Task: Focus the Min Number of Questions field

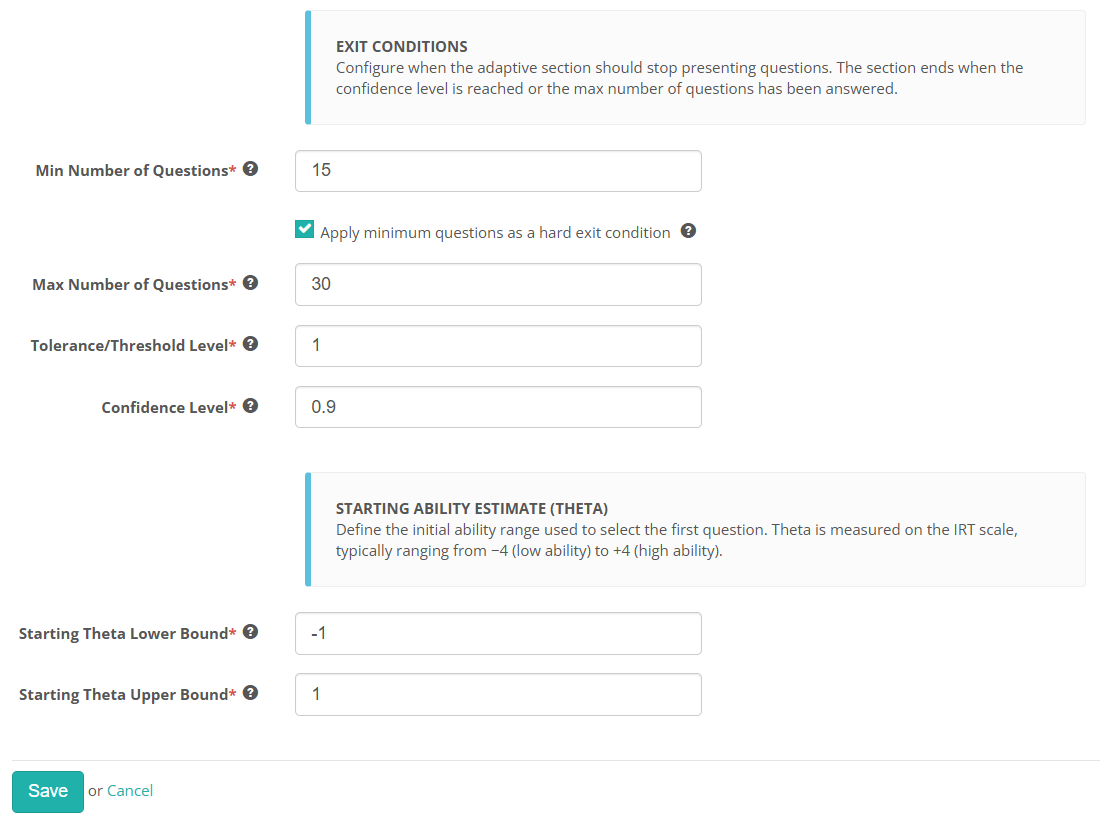Action: click(x=498, y=171)
